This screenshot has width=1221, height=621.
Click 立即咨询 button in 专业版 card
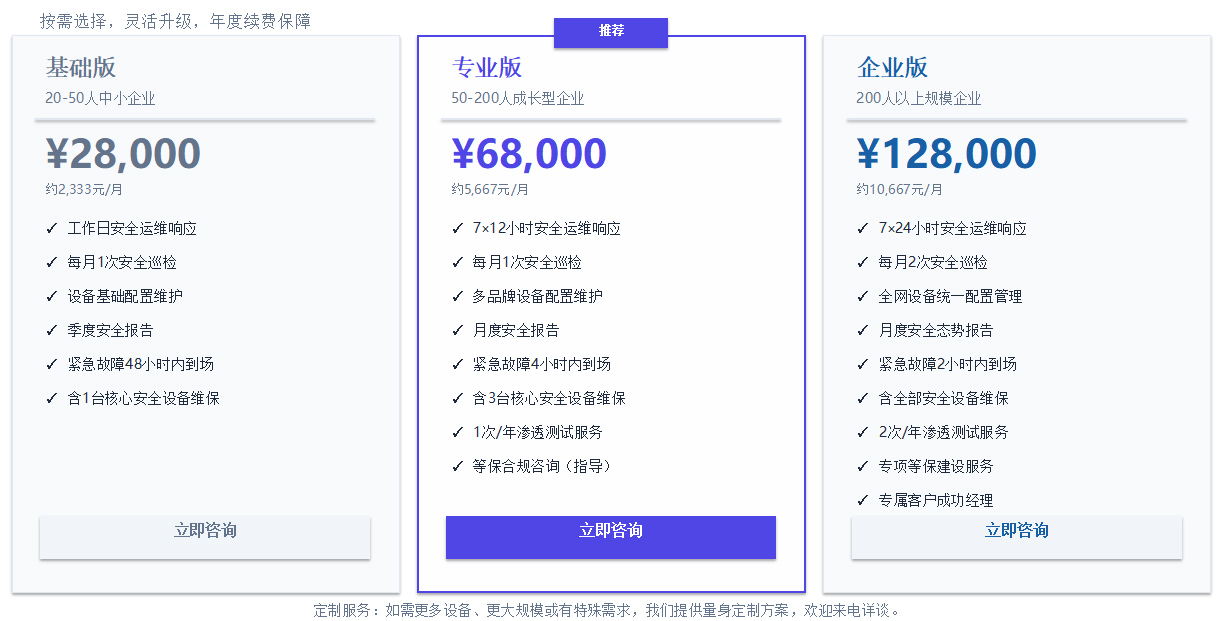pyautogui.click(x=611, y=537)
